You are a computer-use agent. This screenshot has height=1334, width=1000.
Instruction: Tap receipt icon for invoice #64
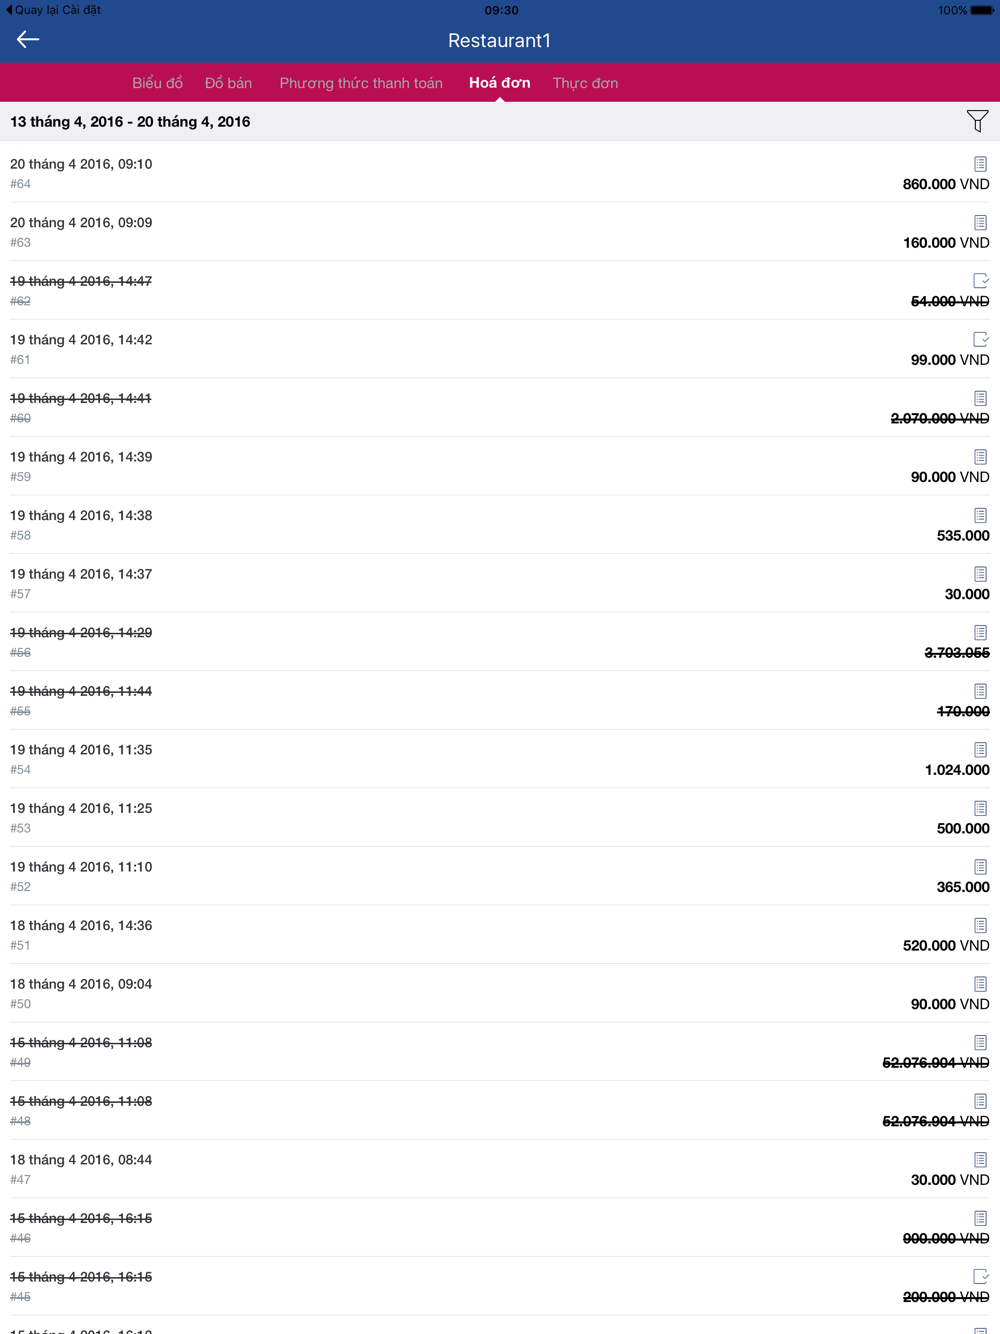click(x=980, y=164)
